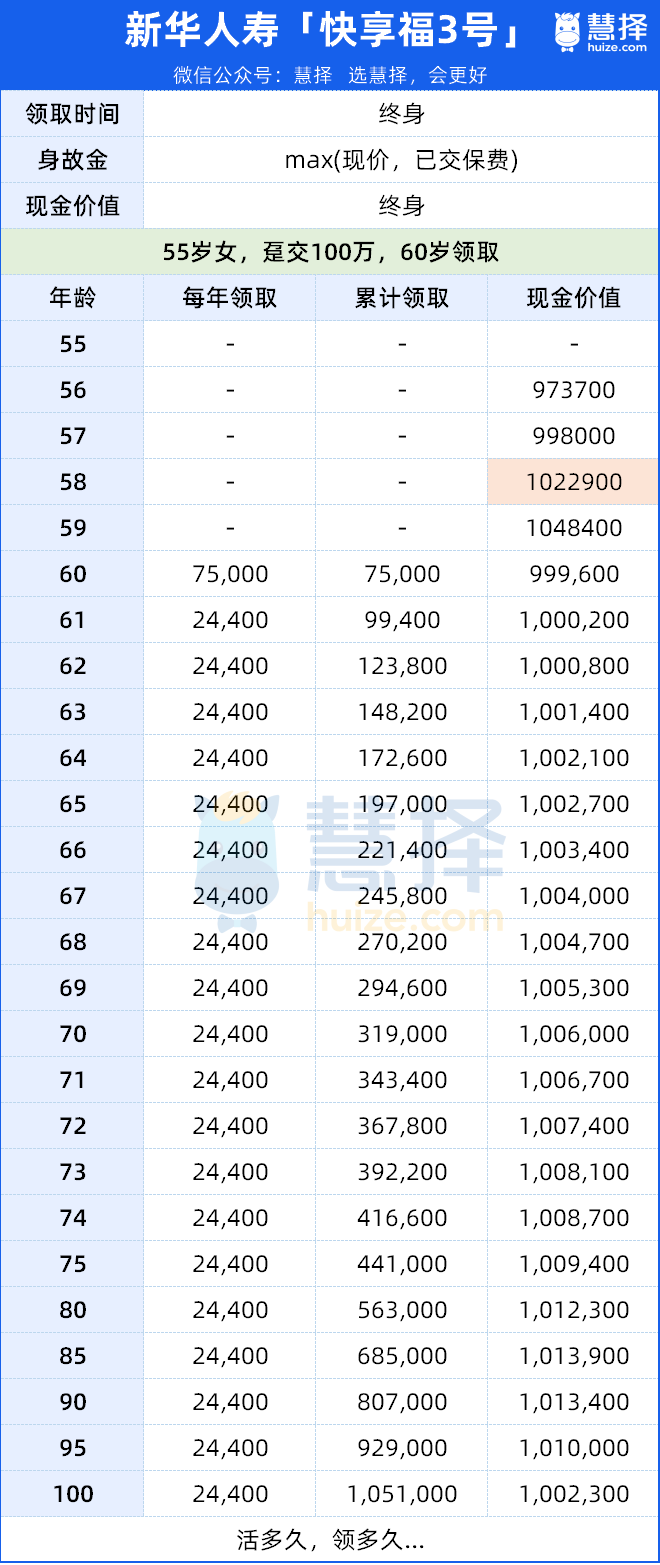Select cumulative 343,400 at age 71

[x=402, y=1080]
